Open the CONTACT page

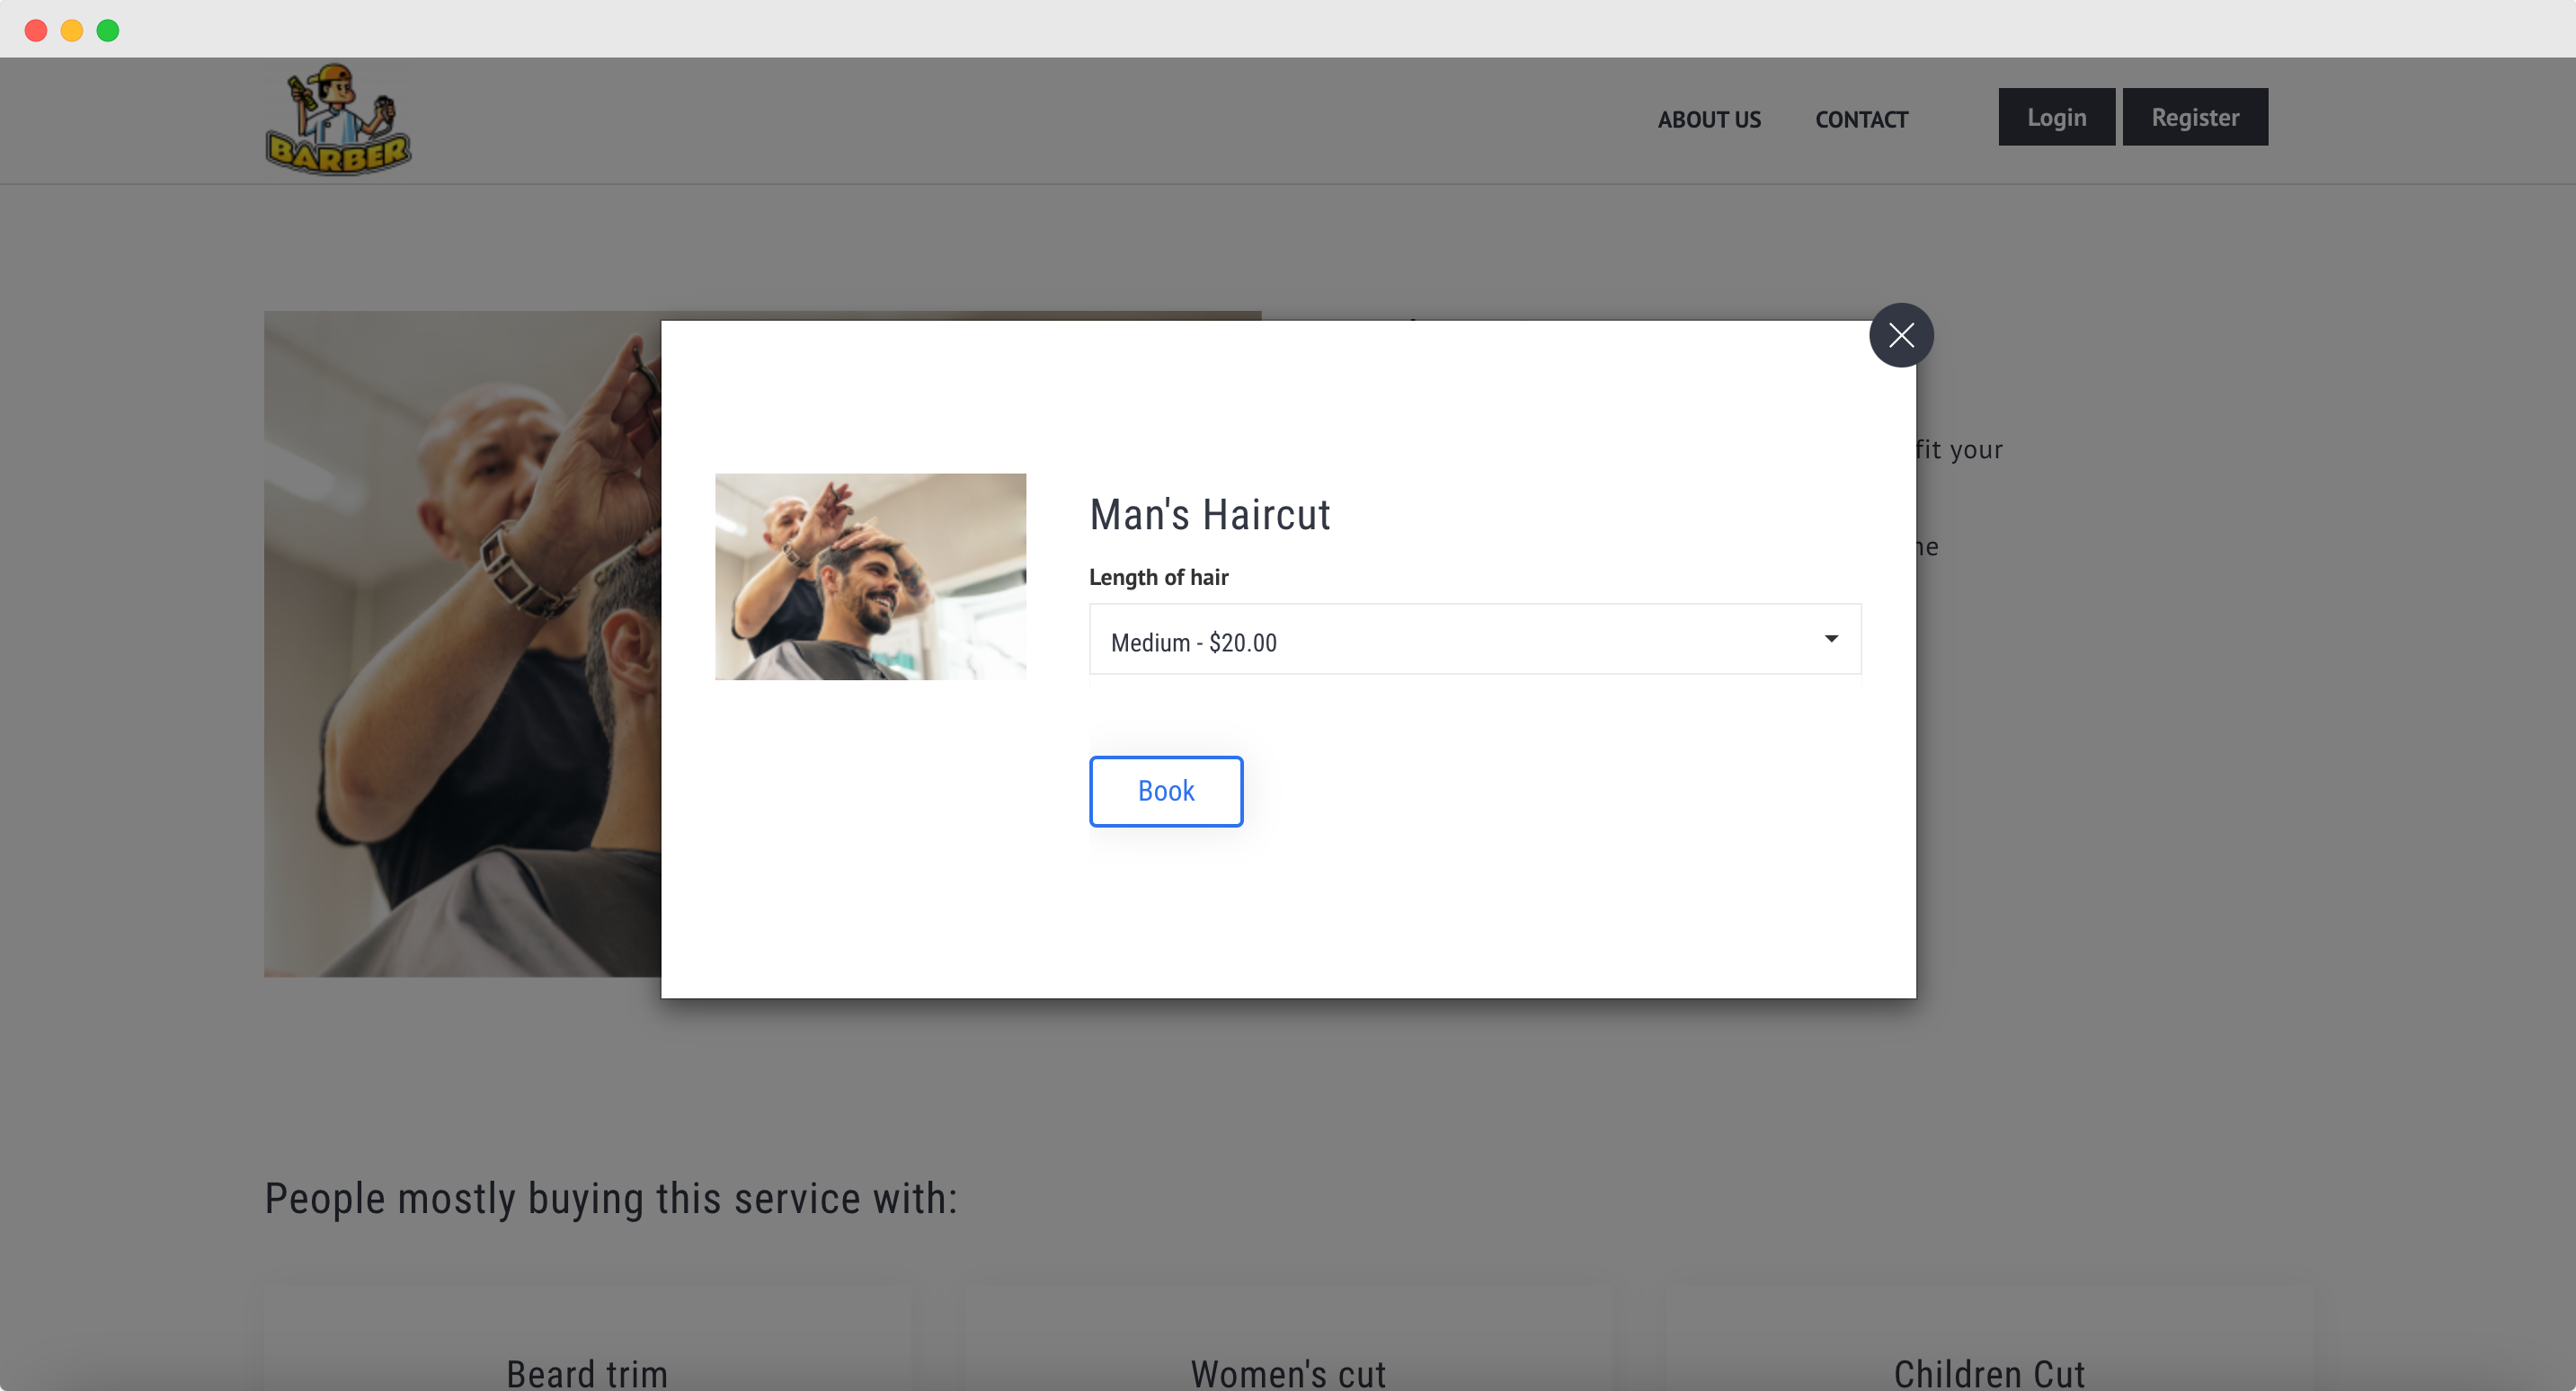(1861, 119)
